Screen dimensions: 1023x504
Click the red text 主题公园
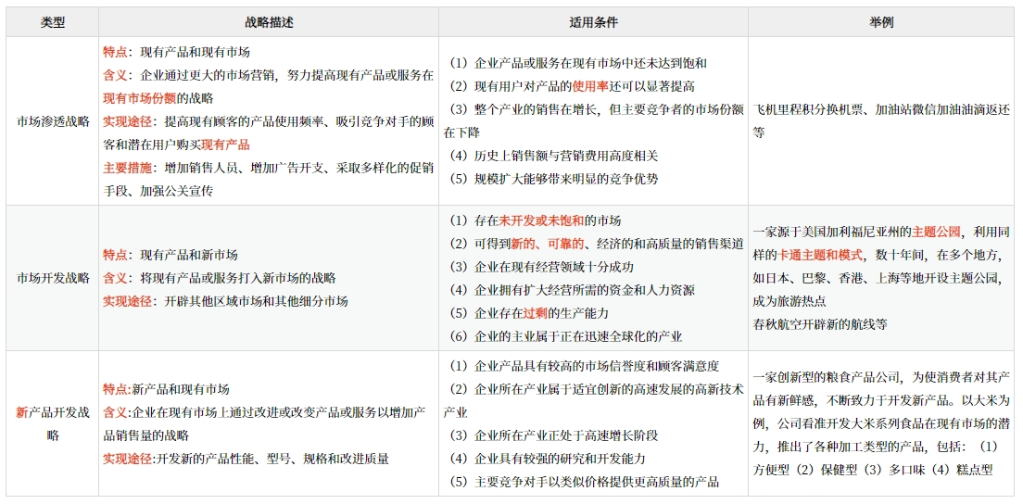(x=937, y=232)
